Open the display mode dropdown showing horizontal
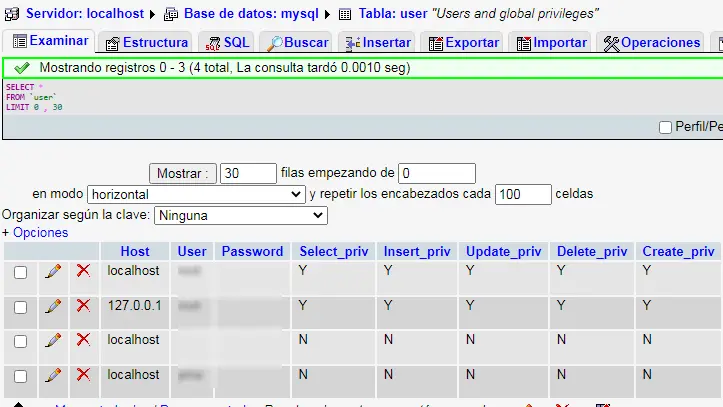This screenshot has width=723, height=407. click(x=196, y=195)
